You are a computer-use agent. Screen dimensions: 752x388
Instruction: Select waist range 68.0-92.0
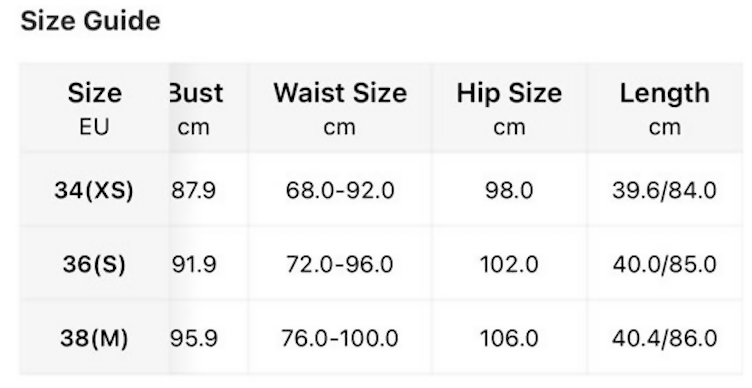pyautogui.click(x=340, y=190)
